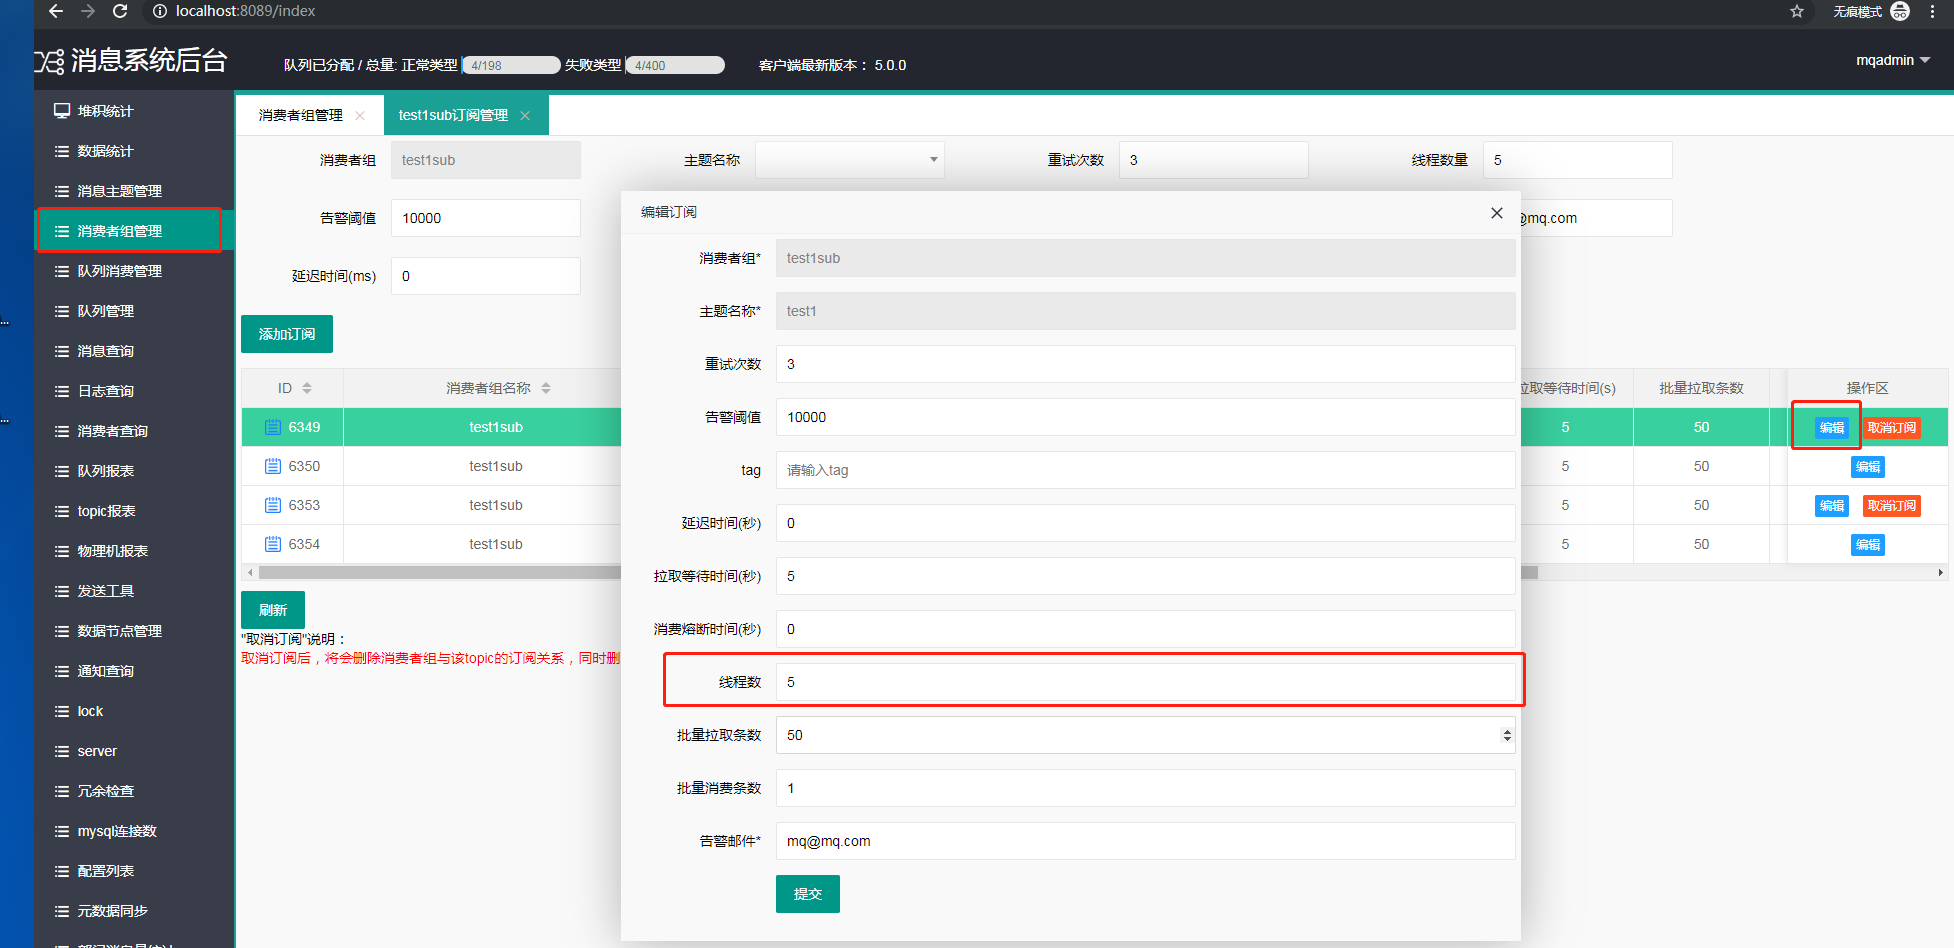Viewport: 1954px width, 948px height.
Task: Click browser back arrow
Action: (56, 11)
